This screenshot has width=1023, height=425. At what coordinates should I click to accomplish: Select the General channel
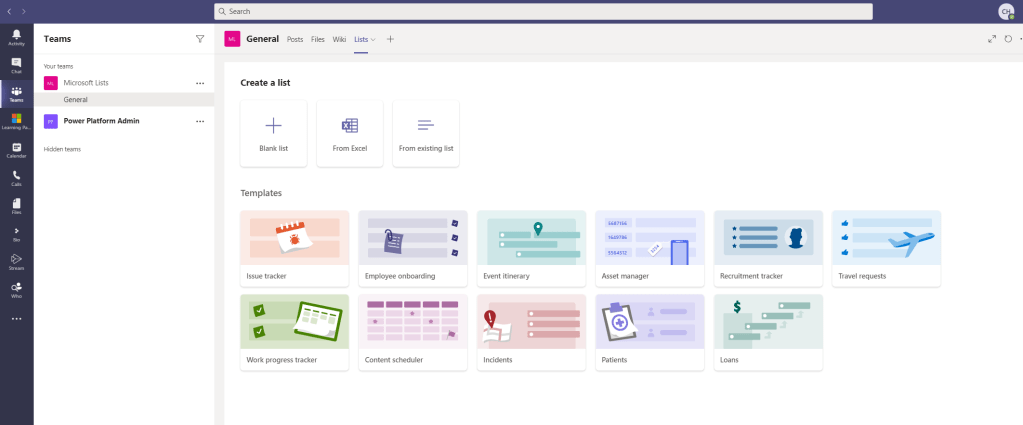pos(76,100)
